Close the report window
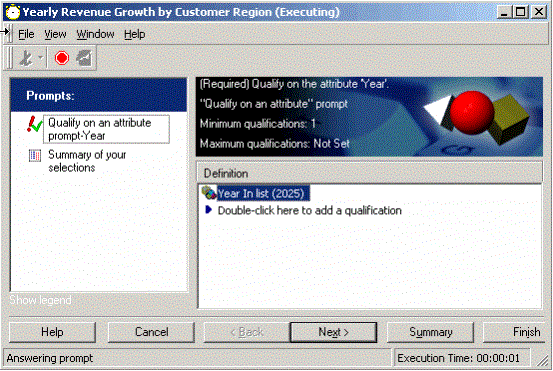Image resolution: width=553 pixels, height=371 pixels. tap(539, 12)
